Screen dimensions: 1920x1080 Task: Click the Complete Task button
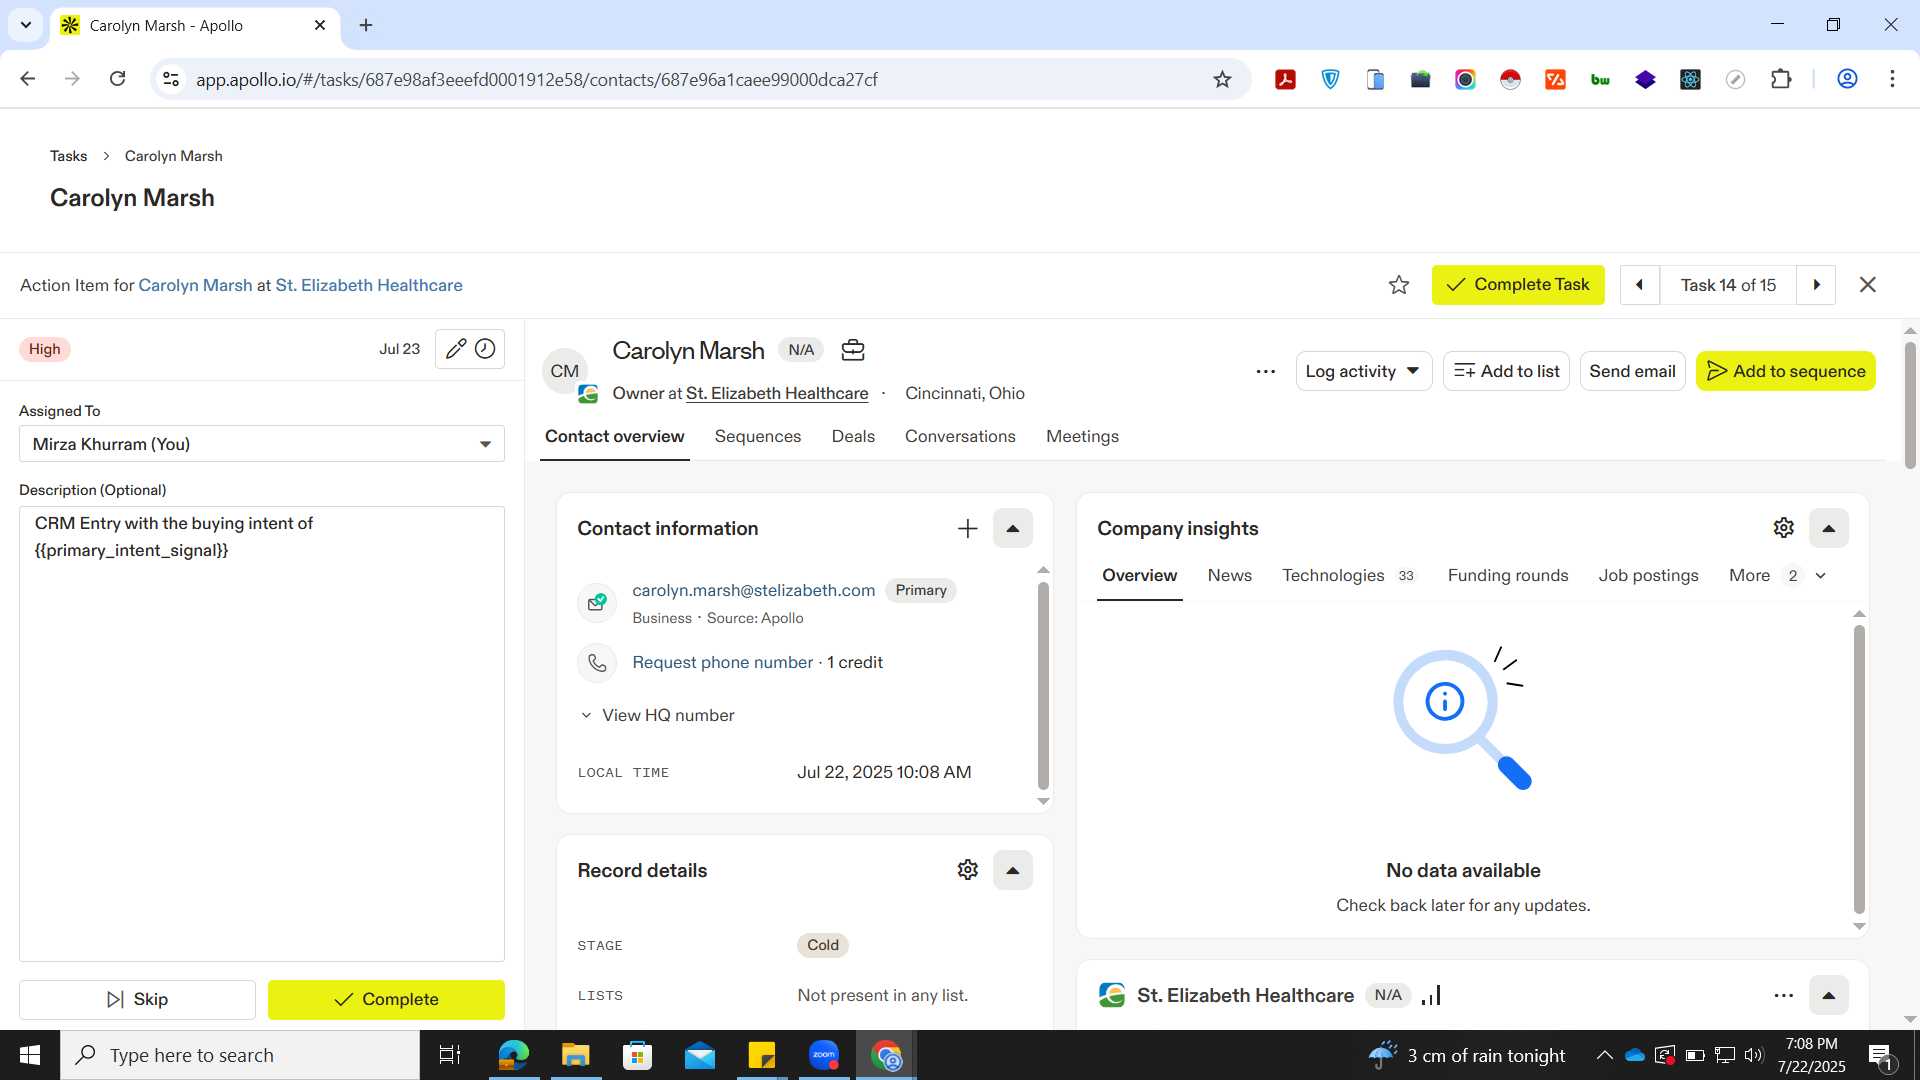tap(1518, 285)
